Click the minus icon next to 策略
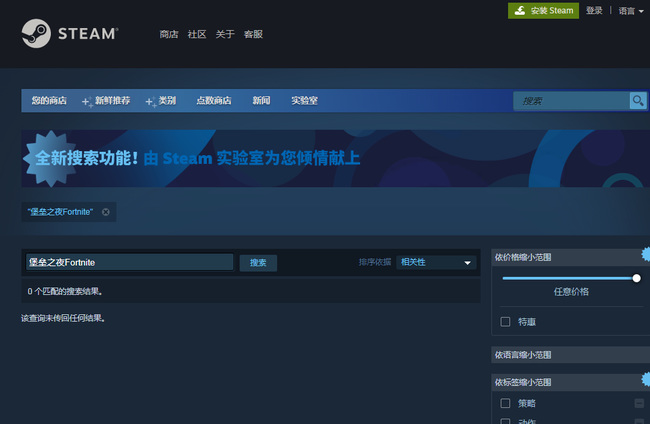Image resolution: width=650 pixels, height=424 pixels. pos(639,403)
